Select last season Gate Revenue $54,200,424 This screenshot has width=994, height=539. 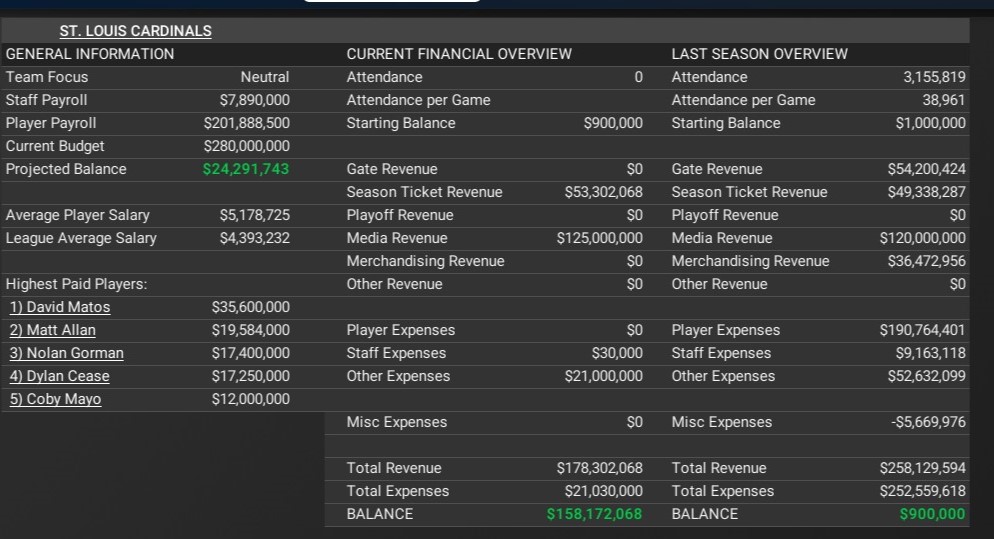(x=927, y=169)
